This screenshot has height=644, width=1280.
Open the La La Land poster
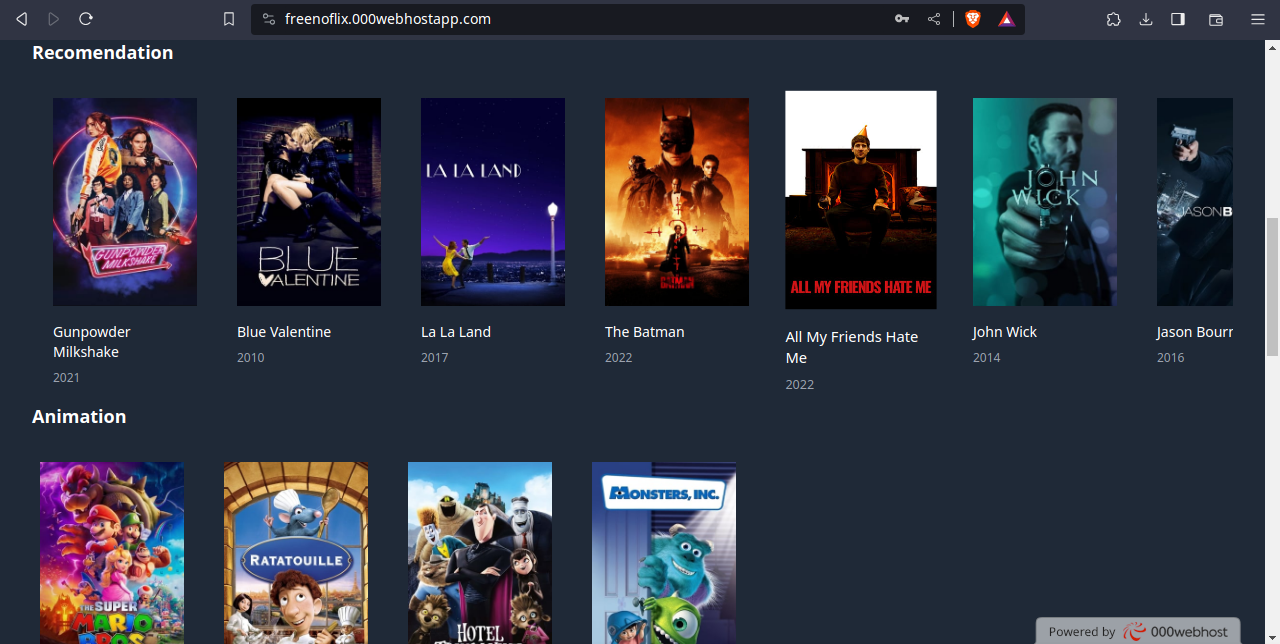[493, 202]
